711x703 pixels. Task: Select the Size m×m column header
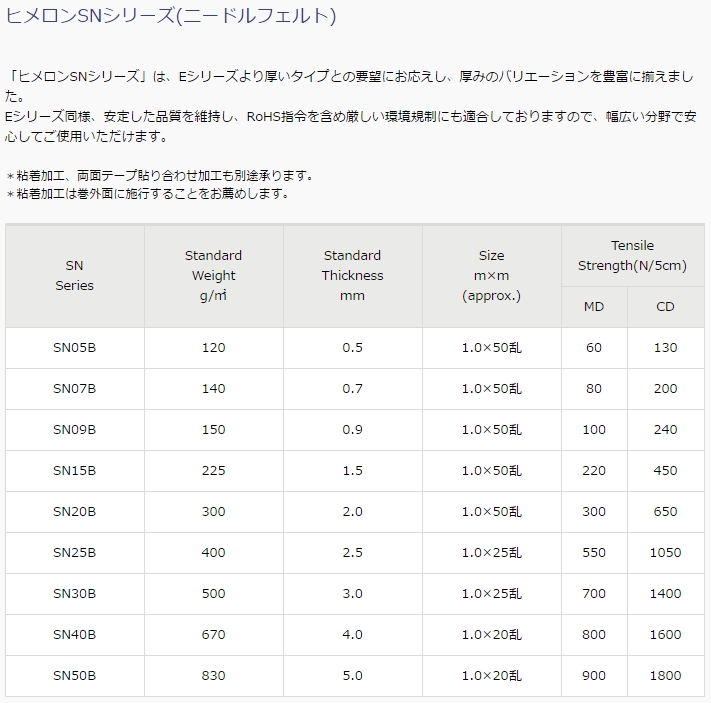coord(491,275)
